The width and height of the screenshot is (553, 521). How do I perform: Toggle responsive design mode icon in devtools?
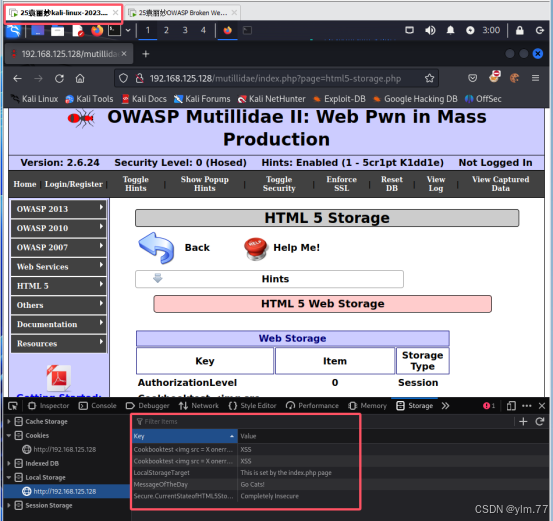click(x=511, y=406)
